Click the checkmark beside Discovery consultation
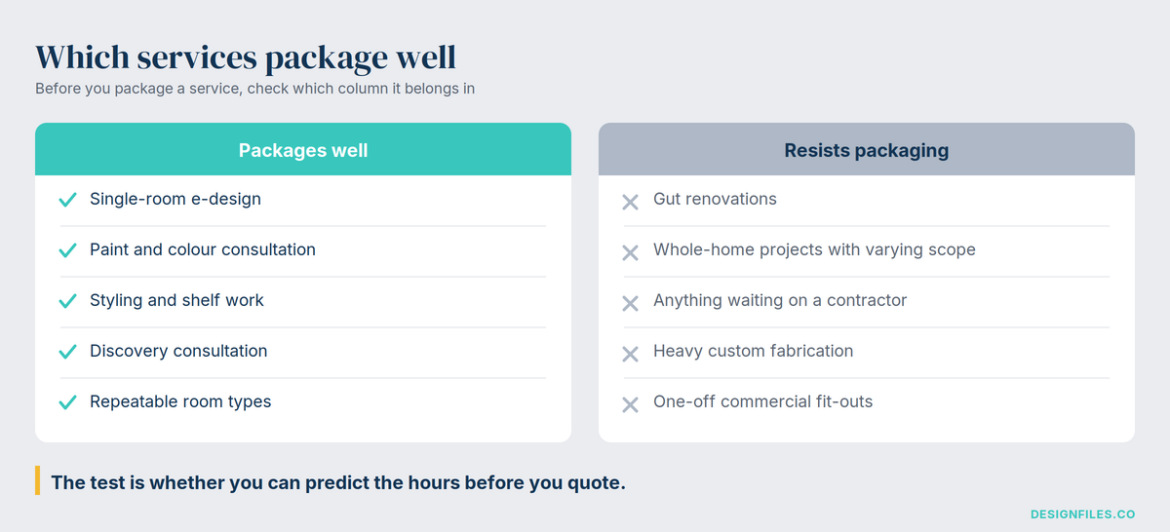Viewport: 1170px width, 532px height. click(x=68, y=352)
